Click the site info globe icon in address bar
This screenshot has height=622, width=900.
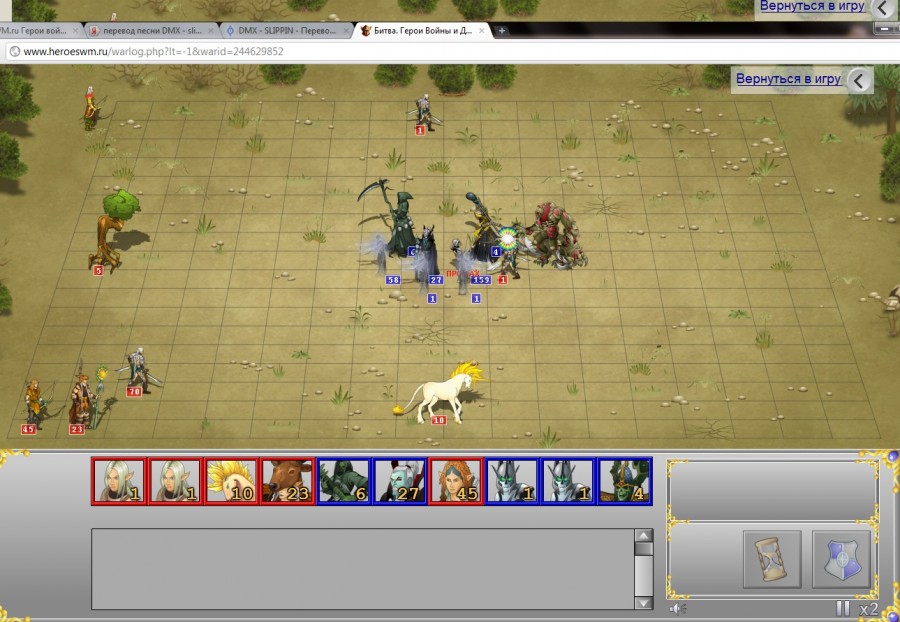click(14, 52)
